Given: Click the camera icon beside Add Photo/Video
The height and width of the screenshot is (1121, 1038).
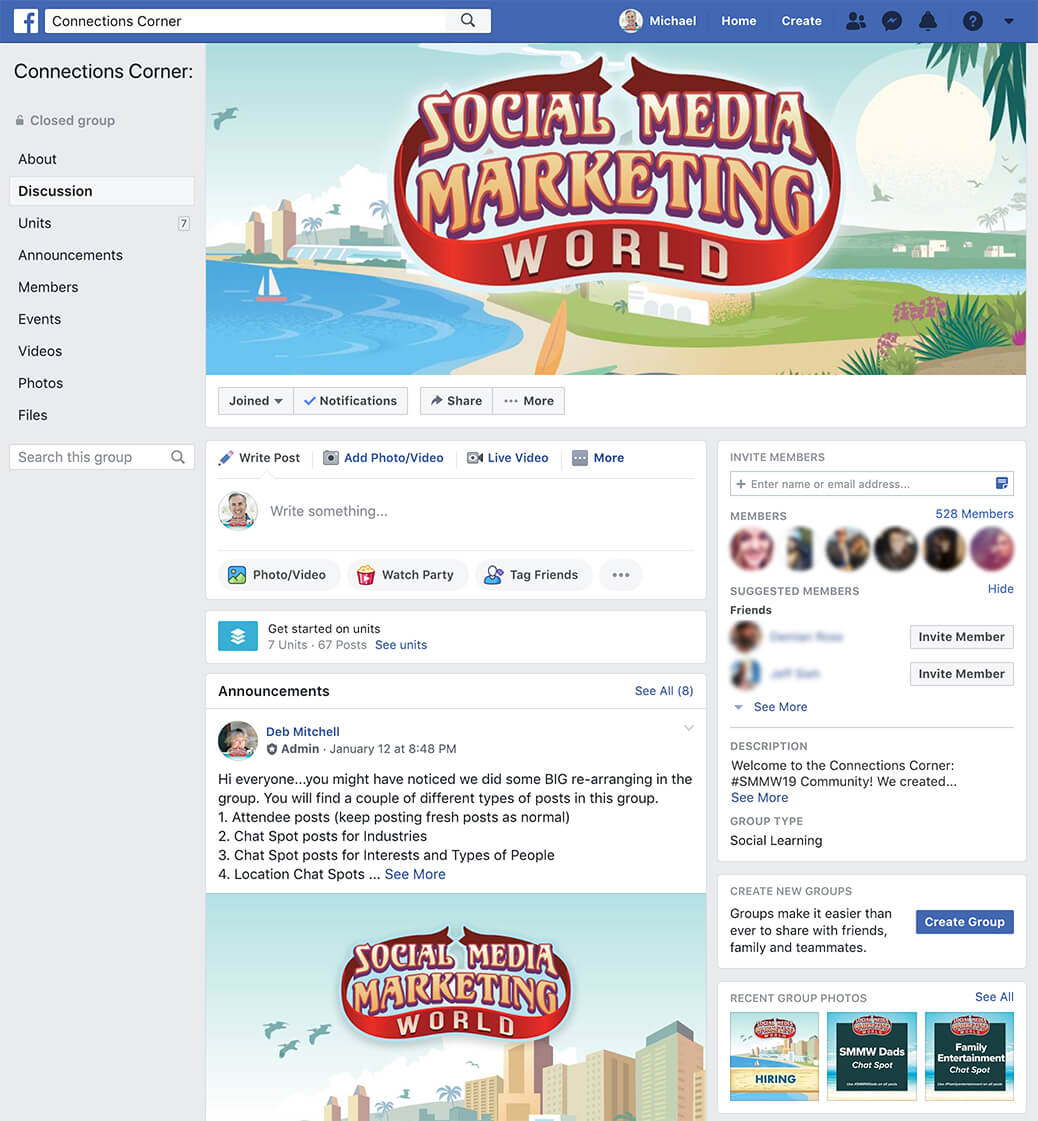Looking at the screenshot, I should [x=331, y=458].
